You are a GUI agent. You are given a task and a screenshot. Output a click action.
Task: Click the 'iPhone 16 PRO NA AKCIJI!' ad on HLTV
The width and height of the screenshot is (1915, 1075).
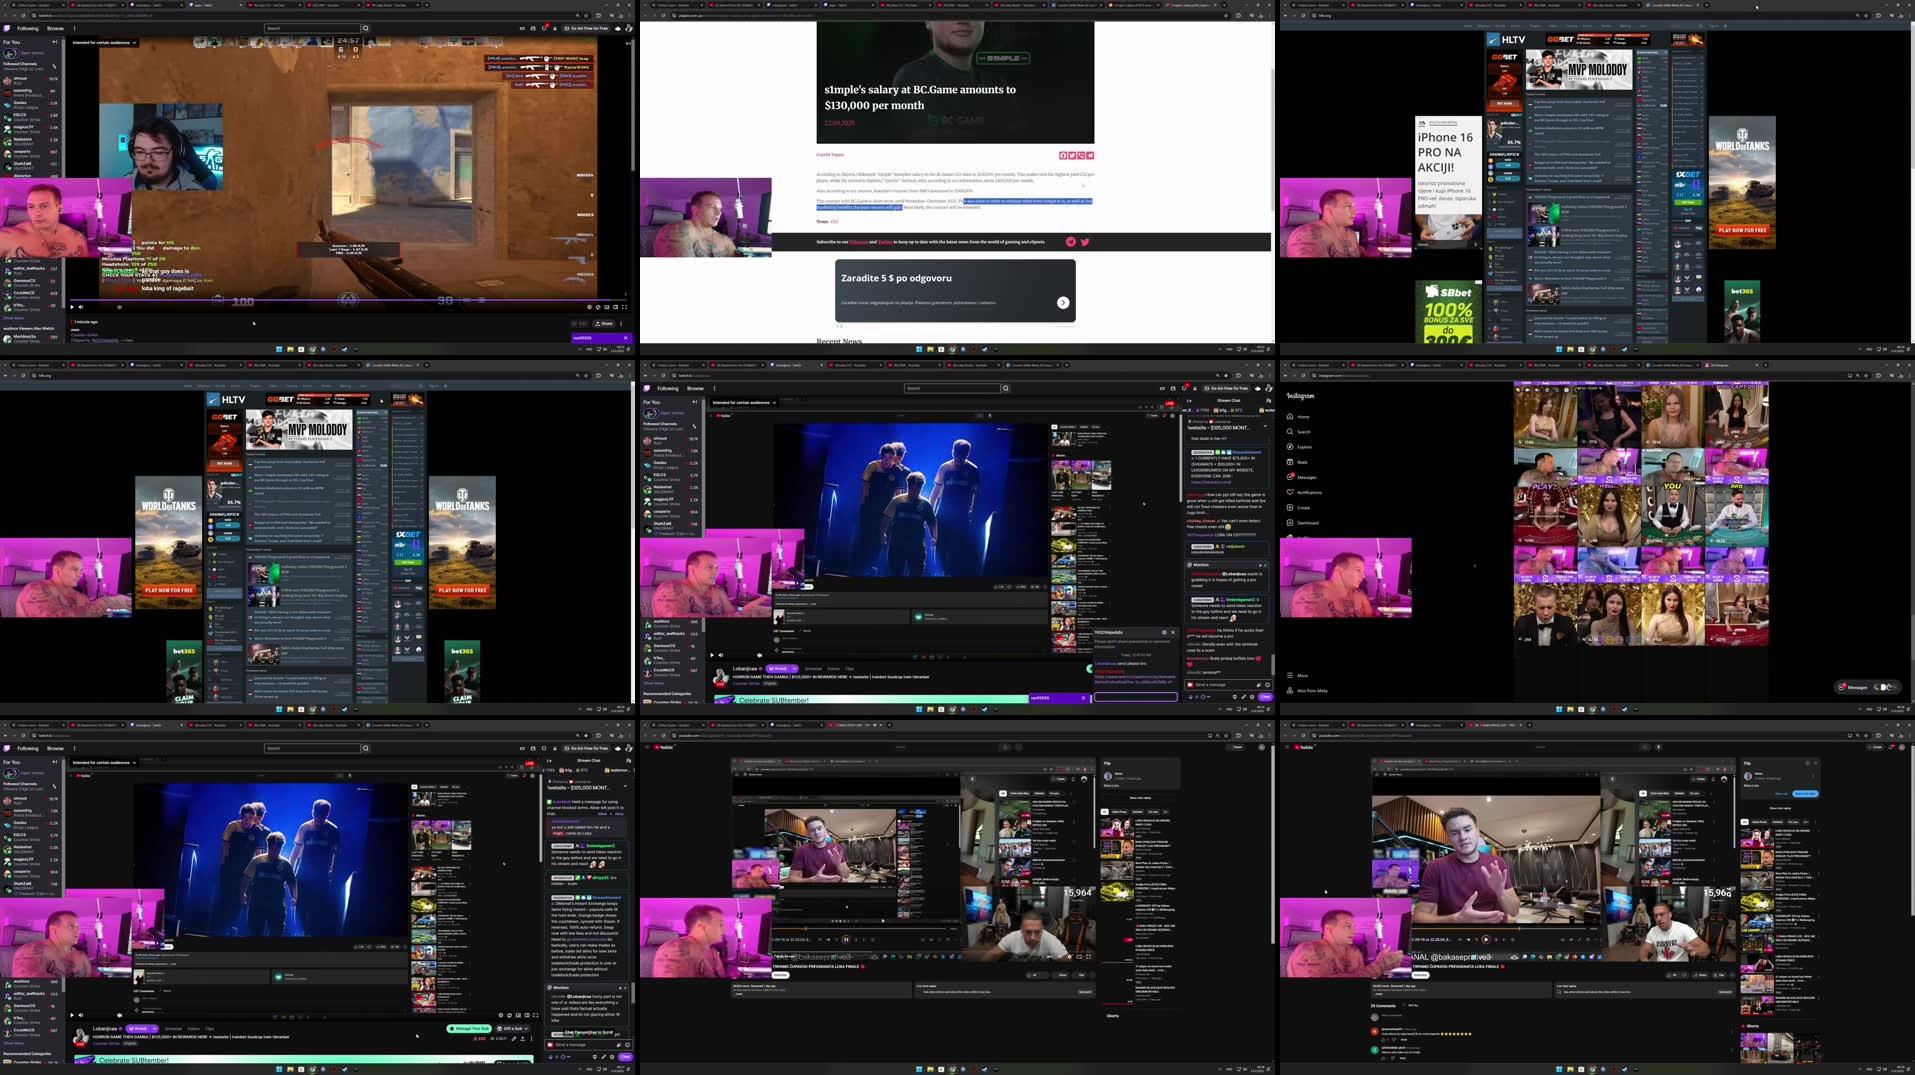[x=1446, y=182]
